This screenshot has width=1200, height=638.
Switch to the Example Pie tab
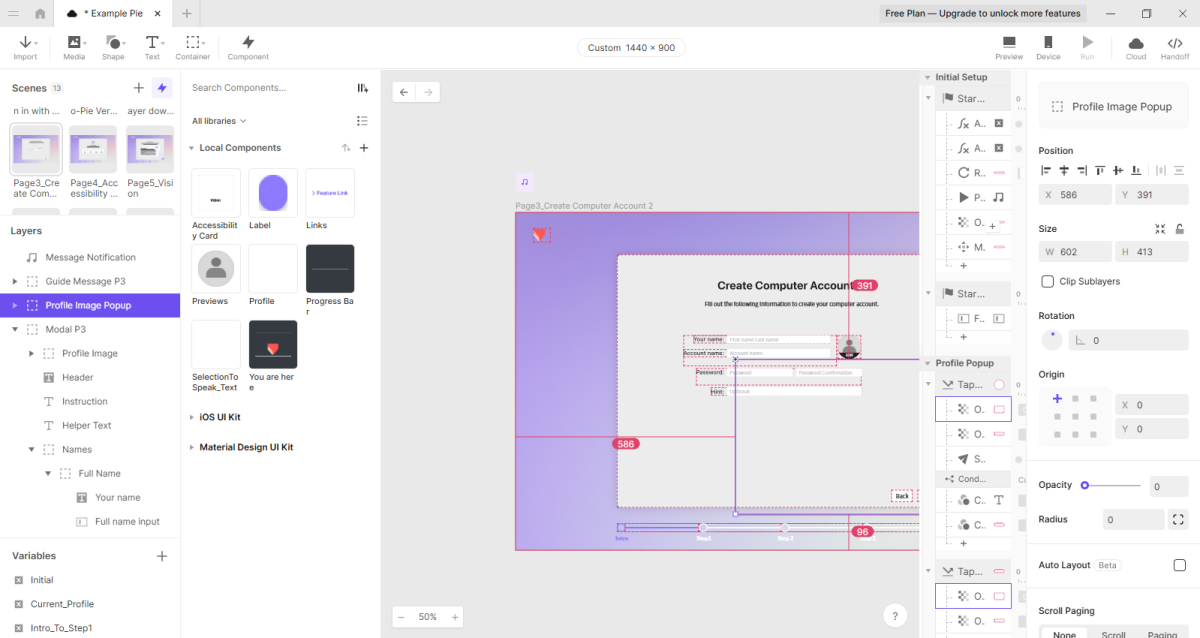pos(111,14)
